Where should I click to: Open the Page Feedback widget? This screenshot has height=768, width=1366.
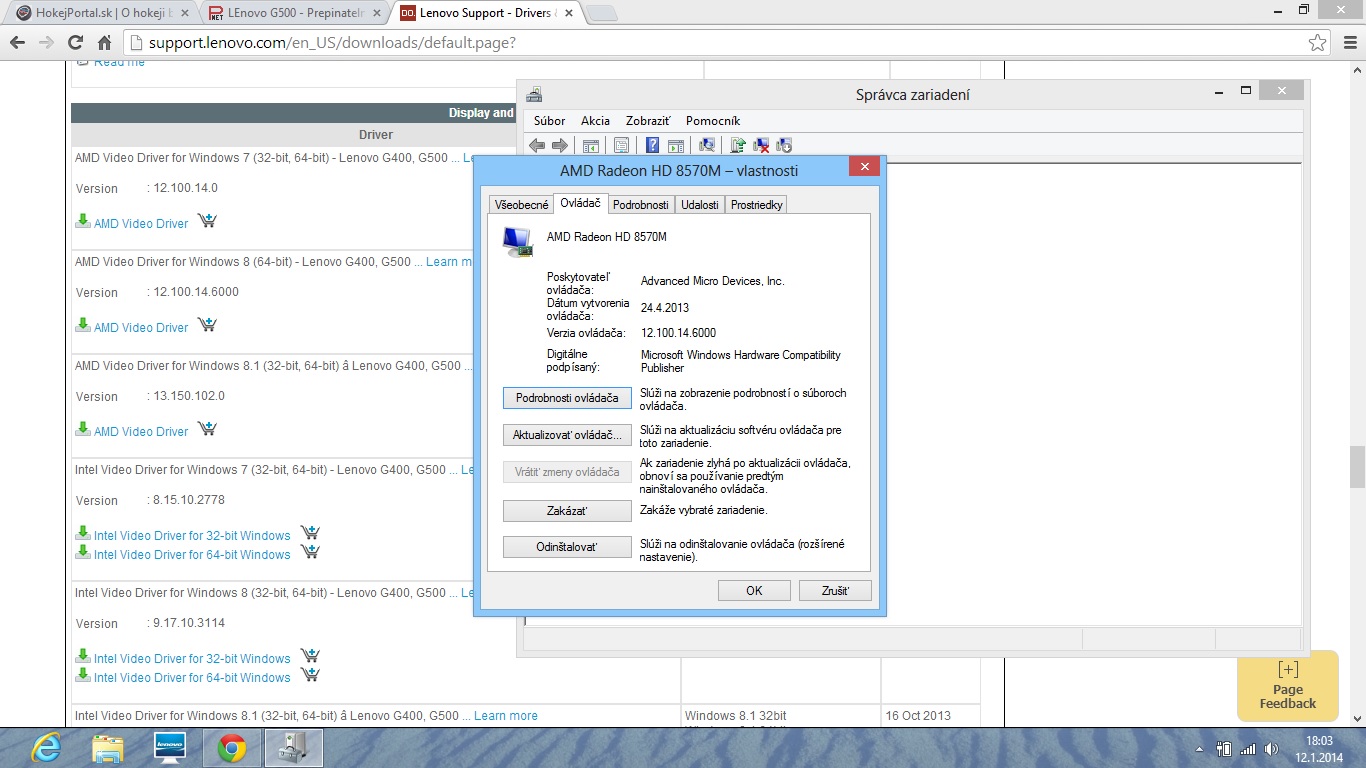coord(1288,685)
